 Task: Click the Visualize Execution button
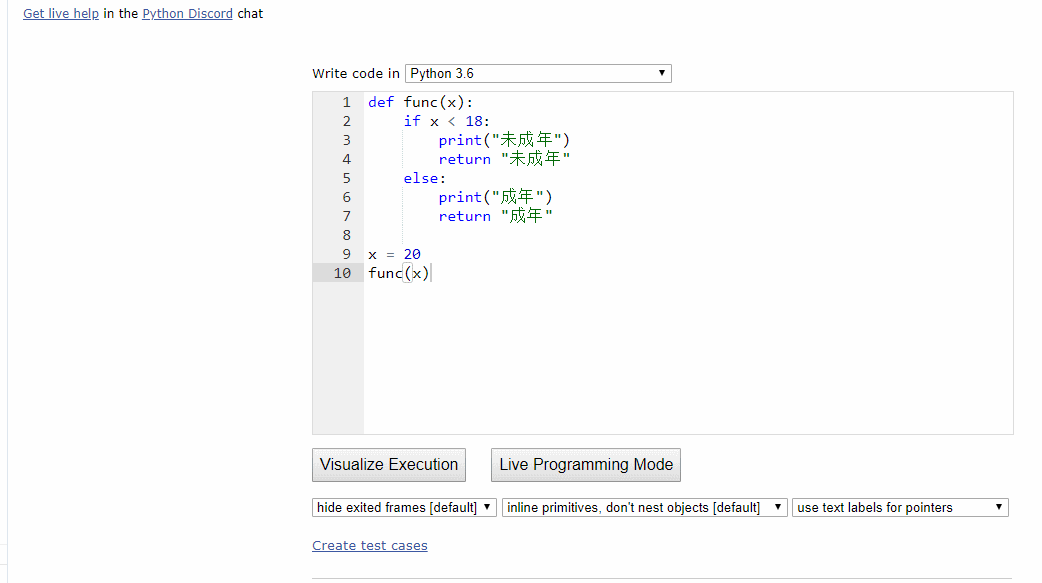click(388, 464)
